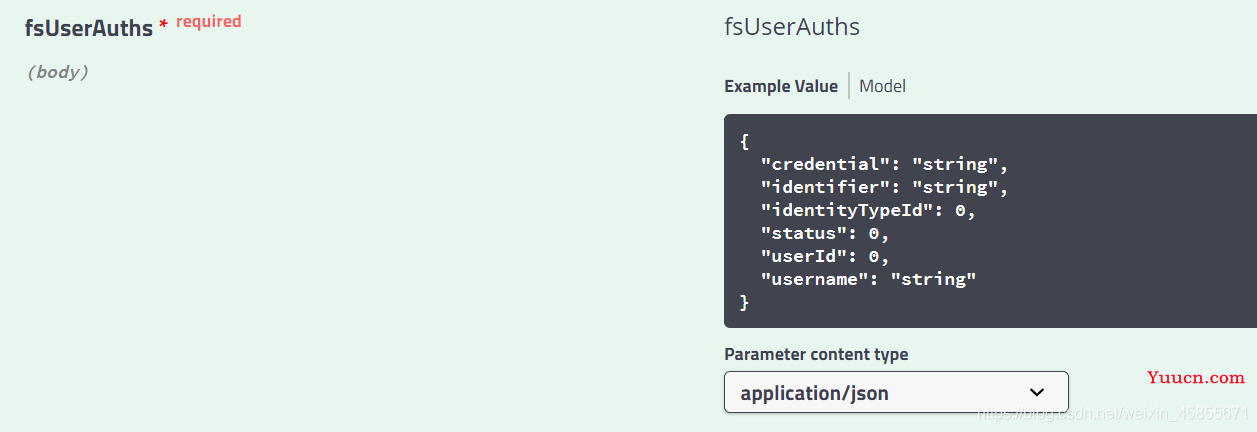Click the "credential": "string" line
The height and width of the screenshot is (432, 1257).
pyautogui.click(x=885, y=164)
